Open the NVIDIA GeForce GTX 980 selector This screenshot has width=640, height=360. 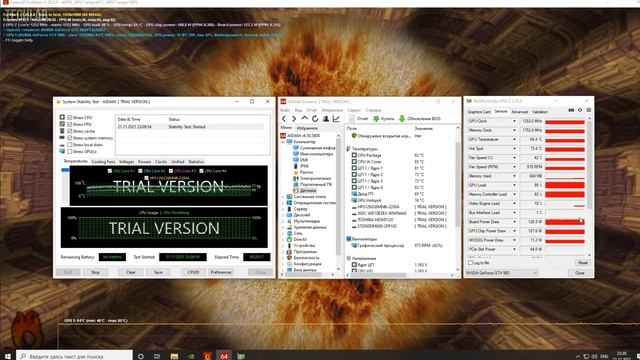(502, 273)
